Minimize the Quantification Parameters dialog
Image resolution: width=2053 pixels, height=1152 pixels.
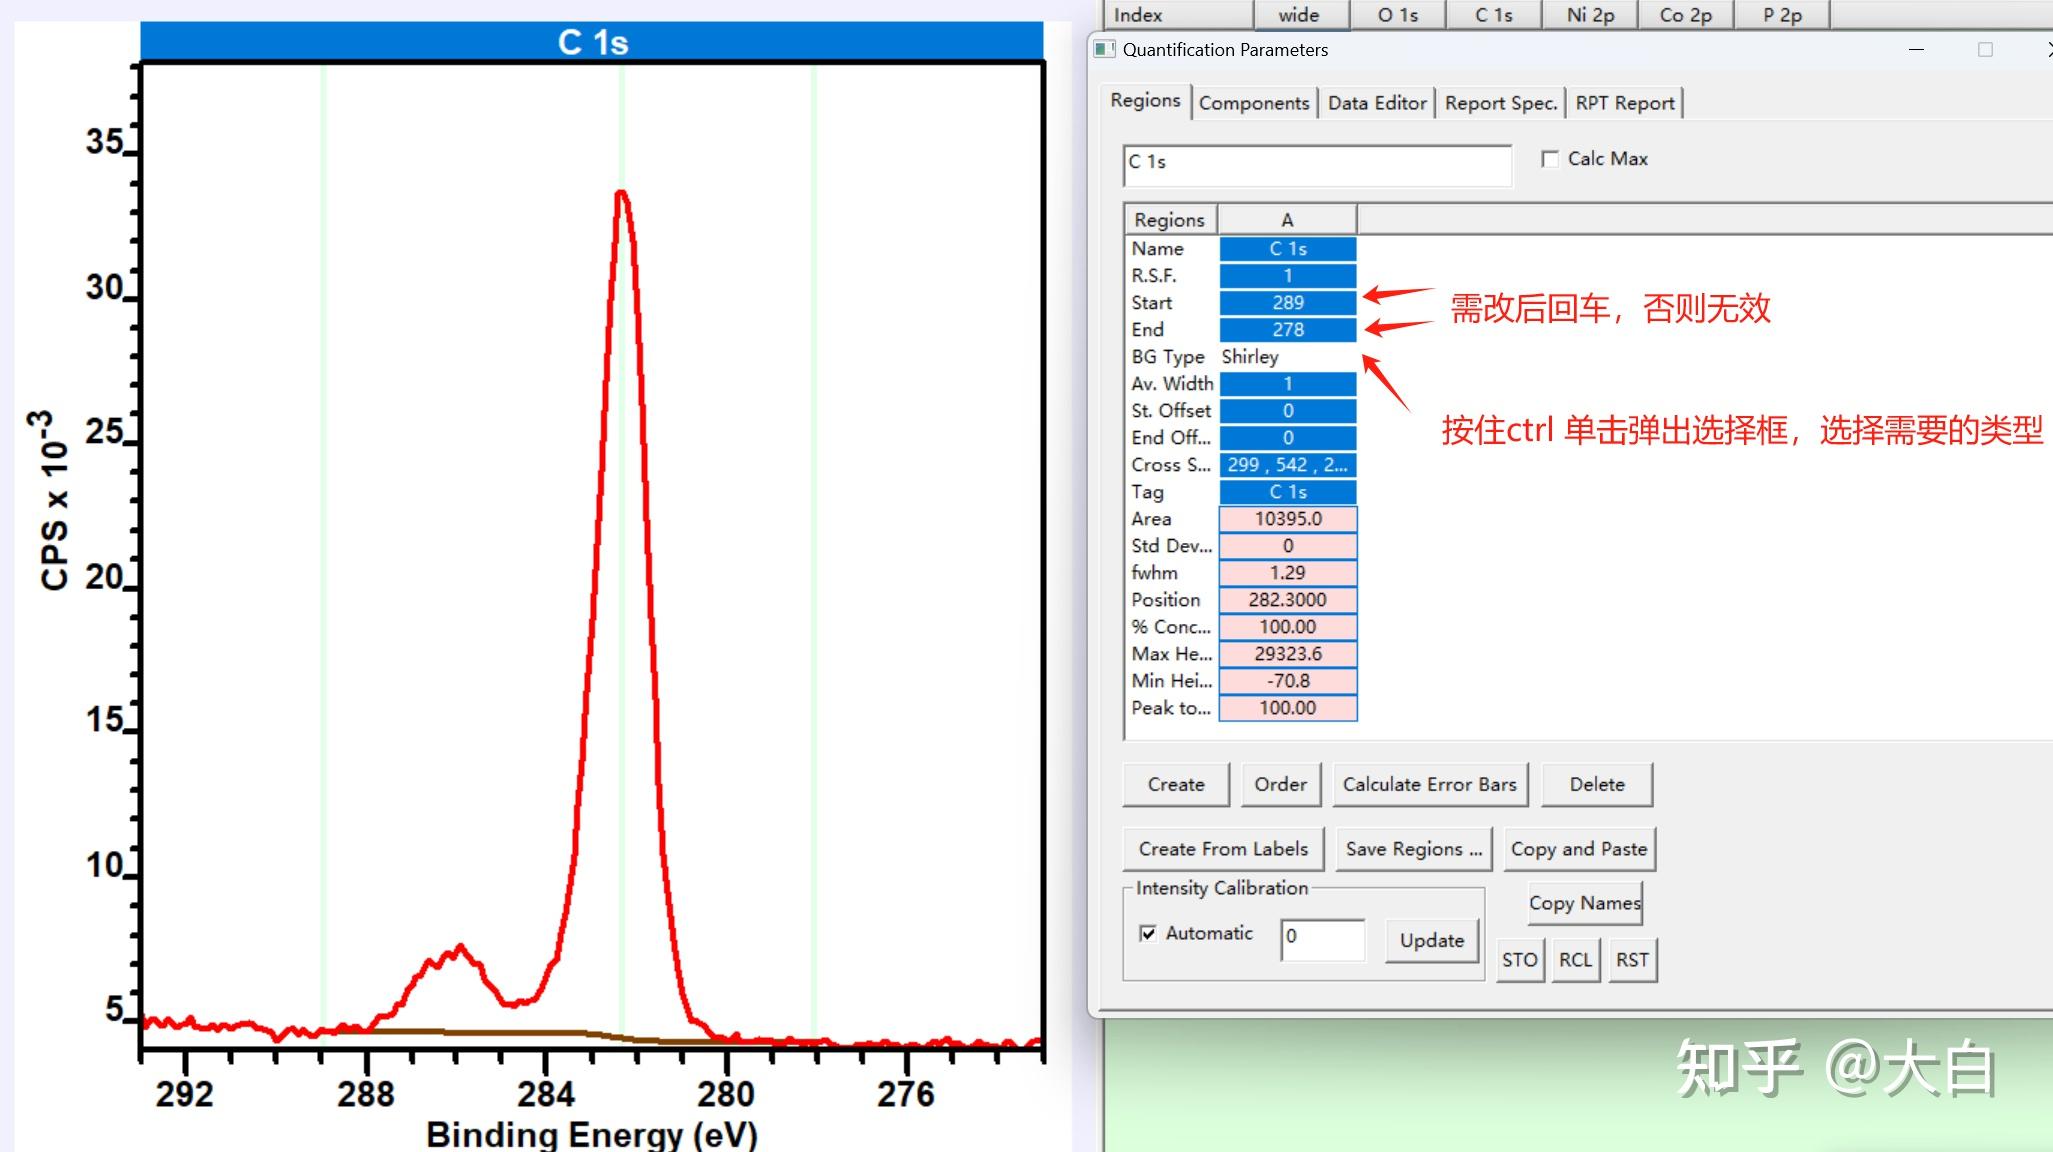1916,49
